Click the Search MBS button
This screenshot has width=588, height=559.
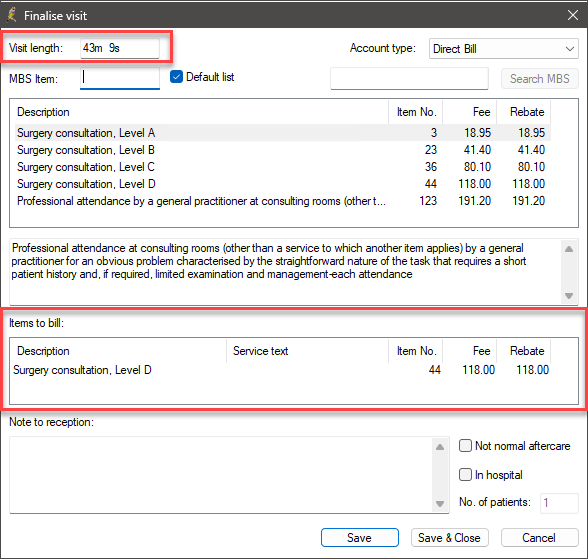539,79
